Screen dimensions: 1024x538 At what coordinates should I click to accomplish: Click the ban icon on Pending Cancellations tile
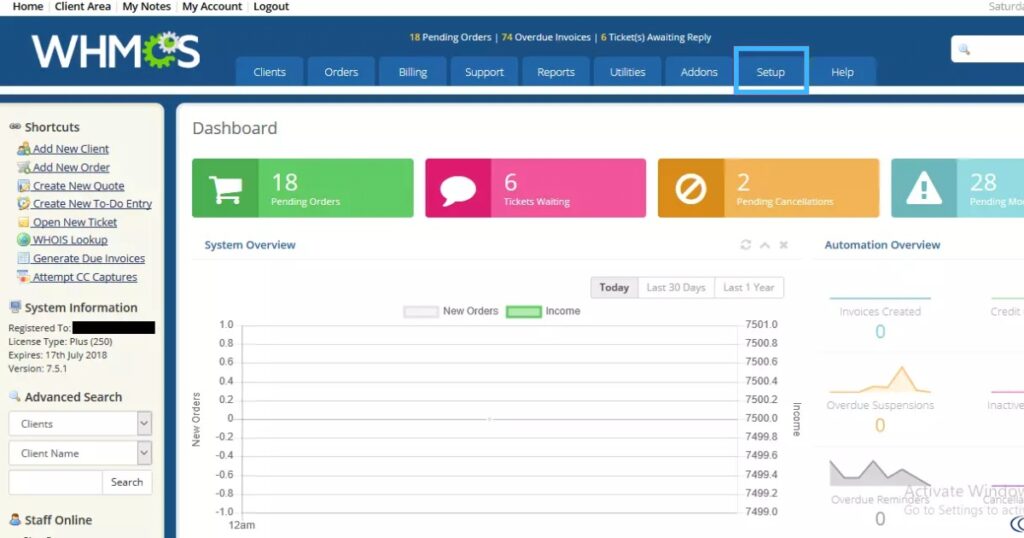tap(690, 189)
